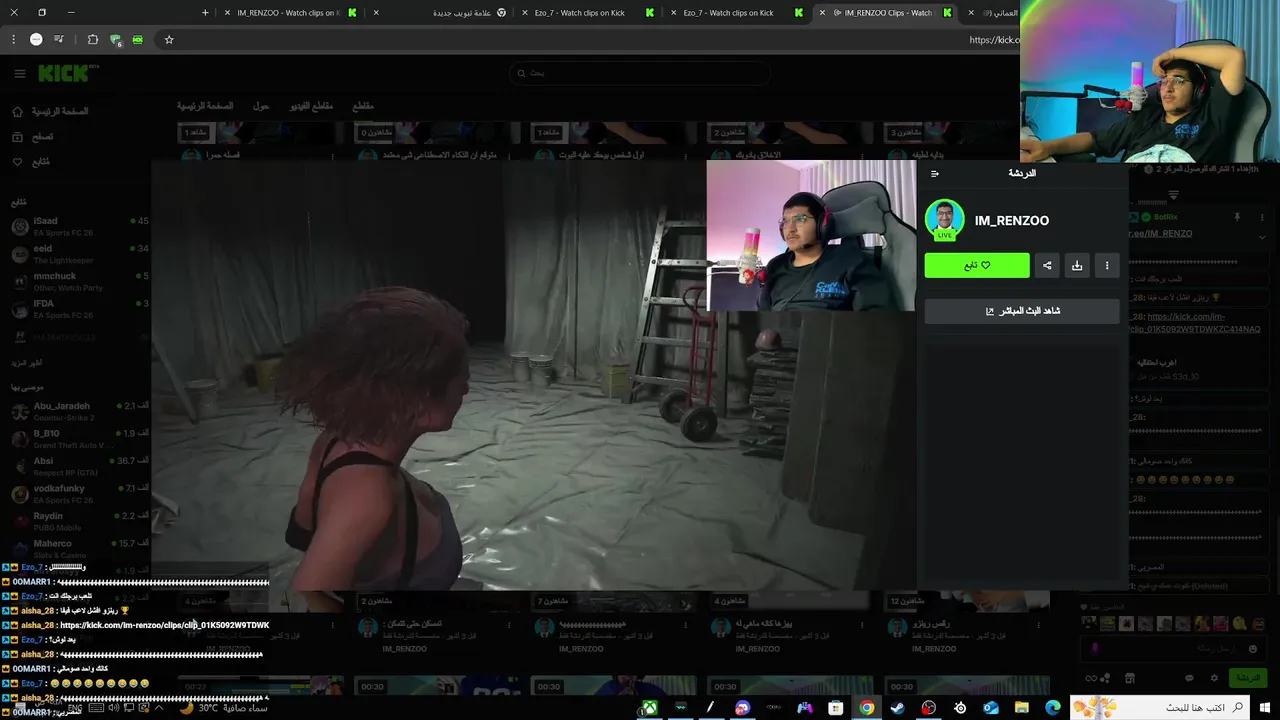Select the main page channel tab
1280x720 pixels.
(205, 106)
